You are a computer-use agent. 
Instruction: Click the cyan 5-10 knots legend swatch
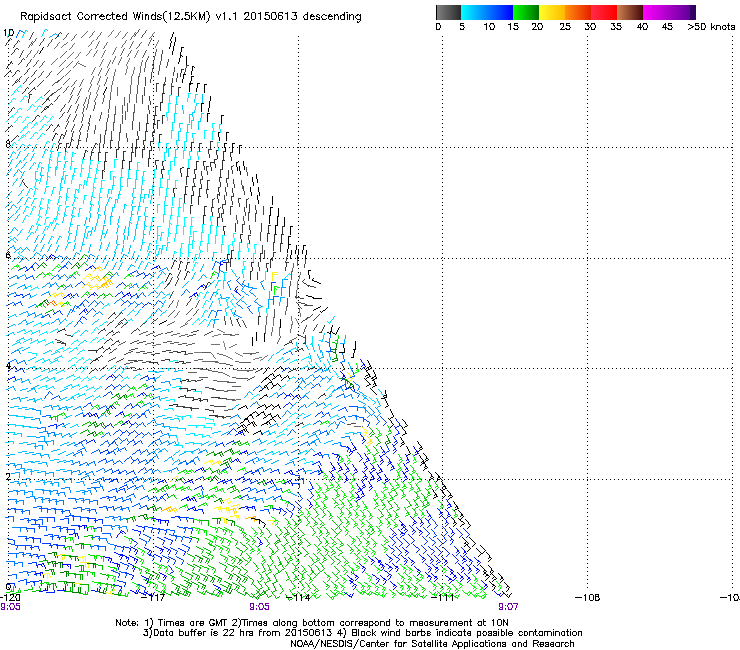coord(473,12)
